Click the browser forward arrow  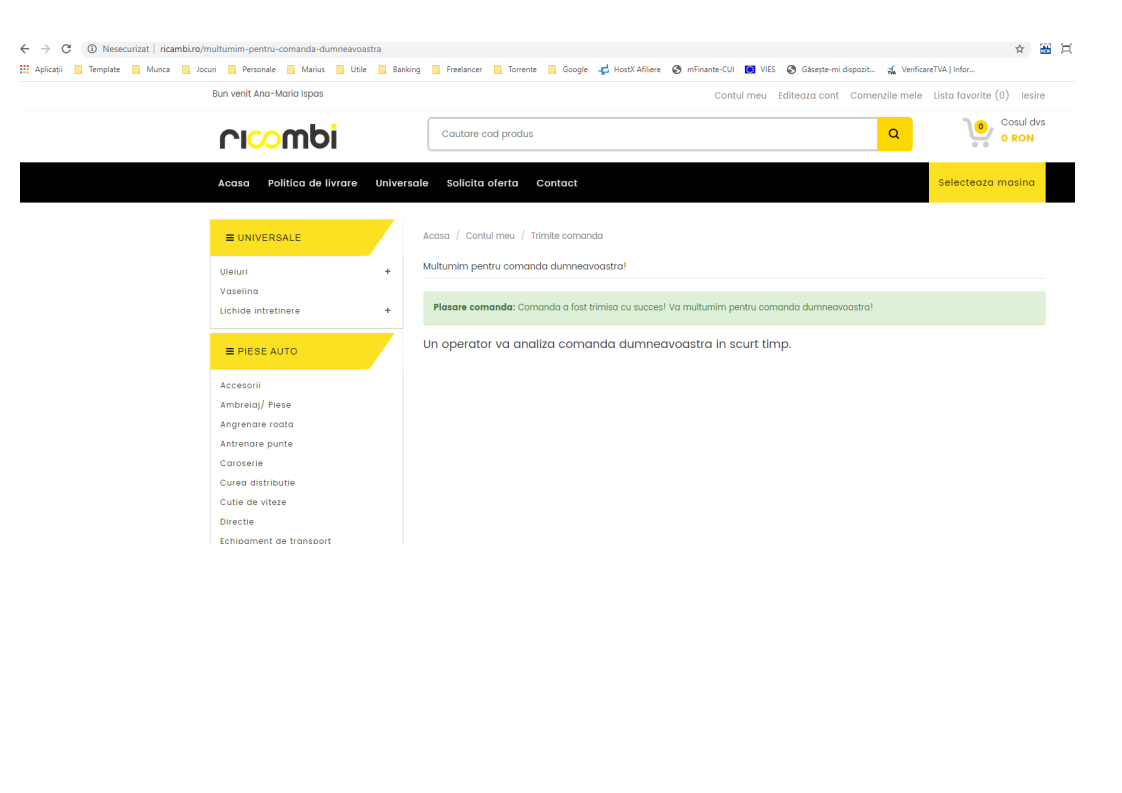[x=46, y=49]
